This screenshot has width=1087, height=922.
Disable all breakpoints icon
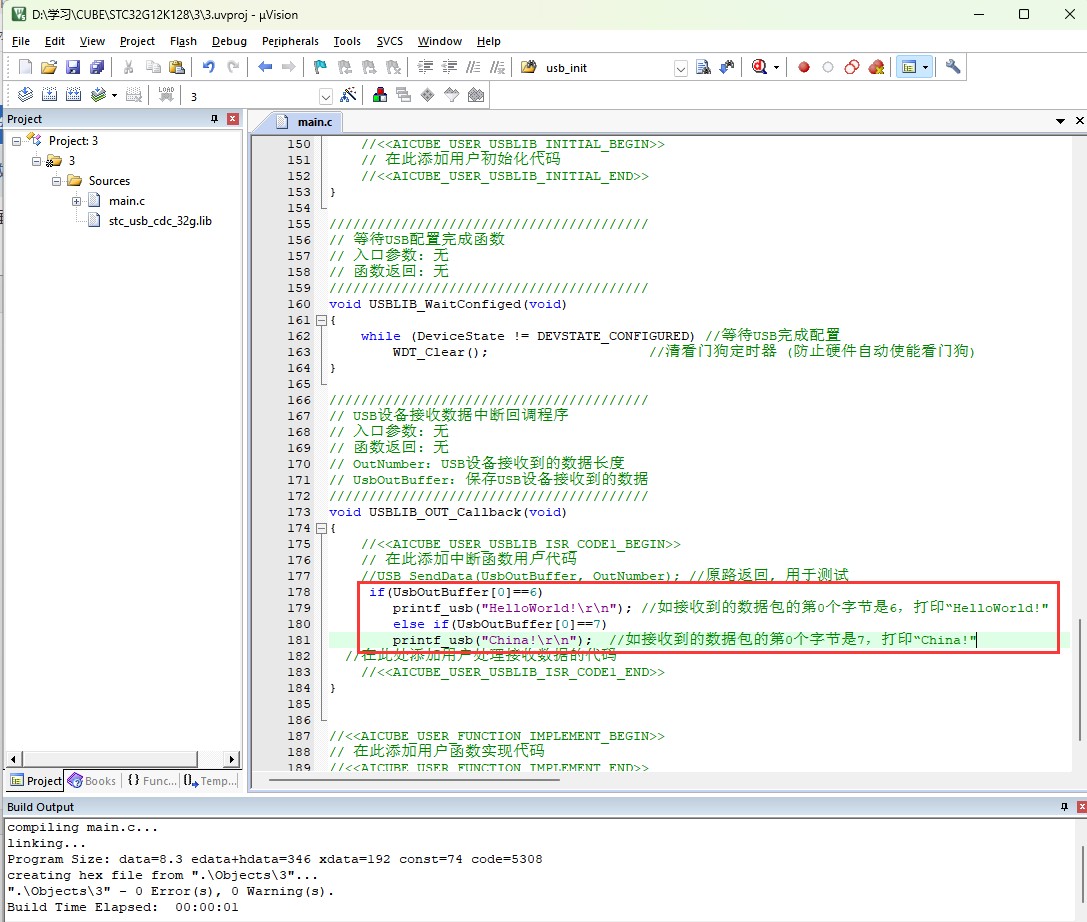[852, 67]
